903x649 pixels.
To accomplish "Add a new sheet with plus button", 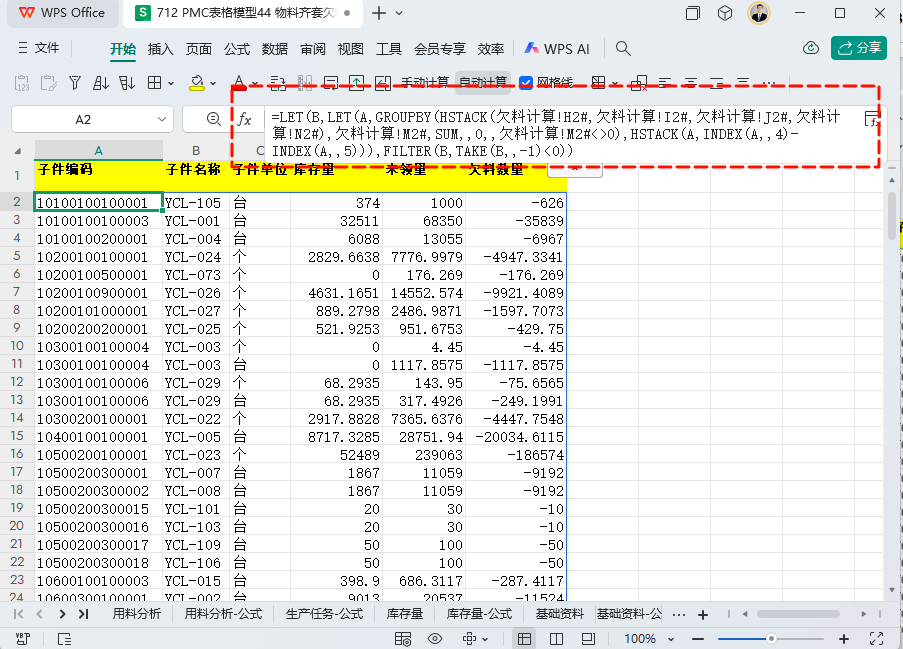I will [703, 614].
